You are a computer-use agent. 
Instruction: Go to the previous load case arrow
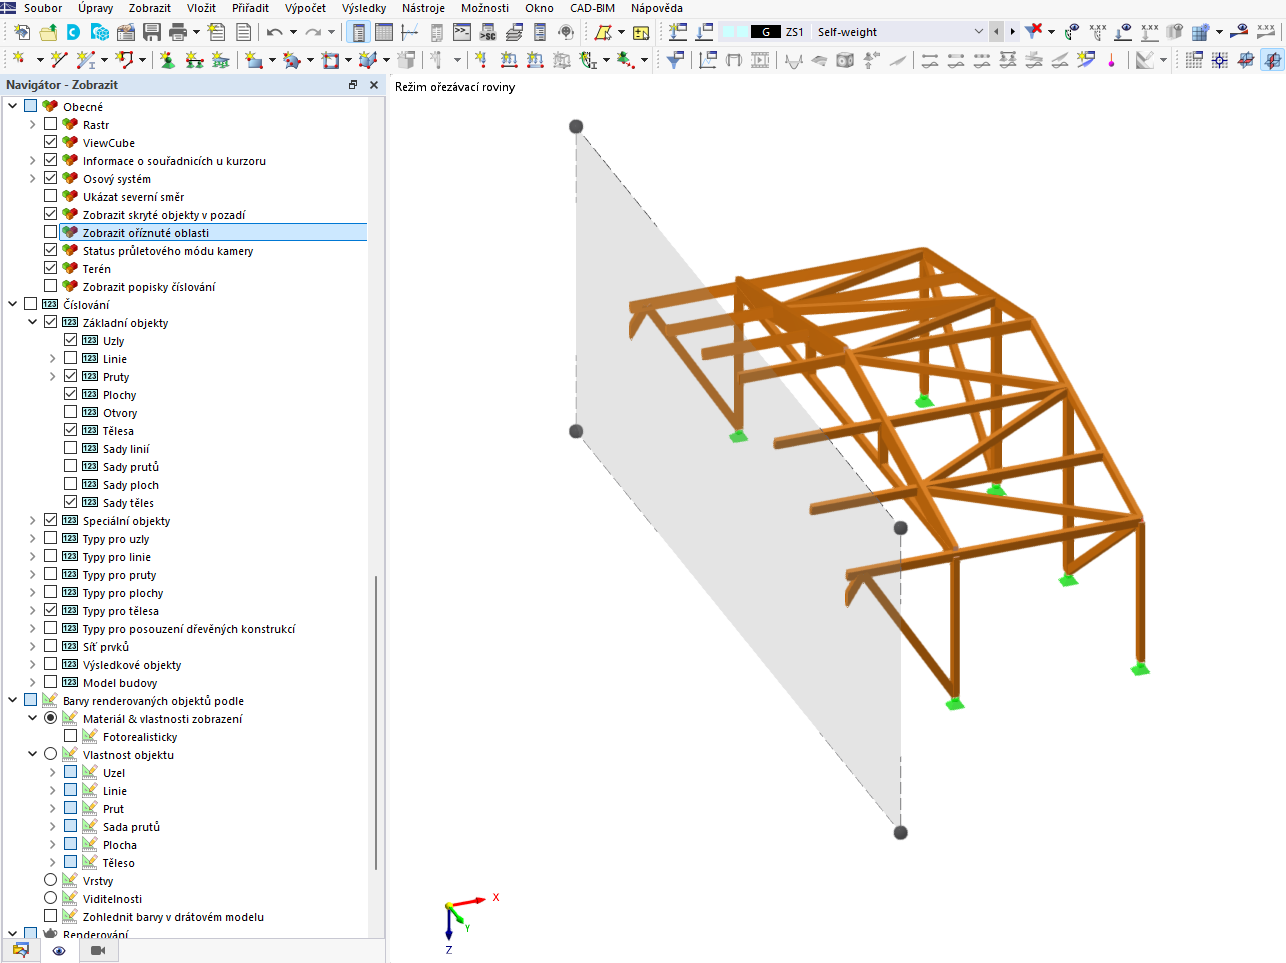(996, 32)
